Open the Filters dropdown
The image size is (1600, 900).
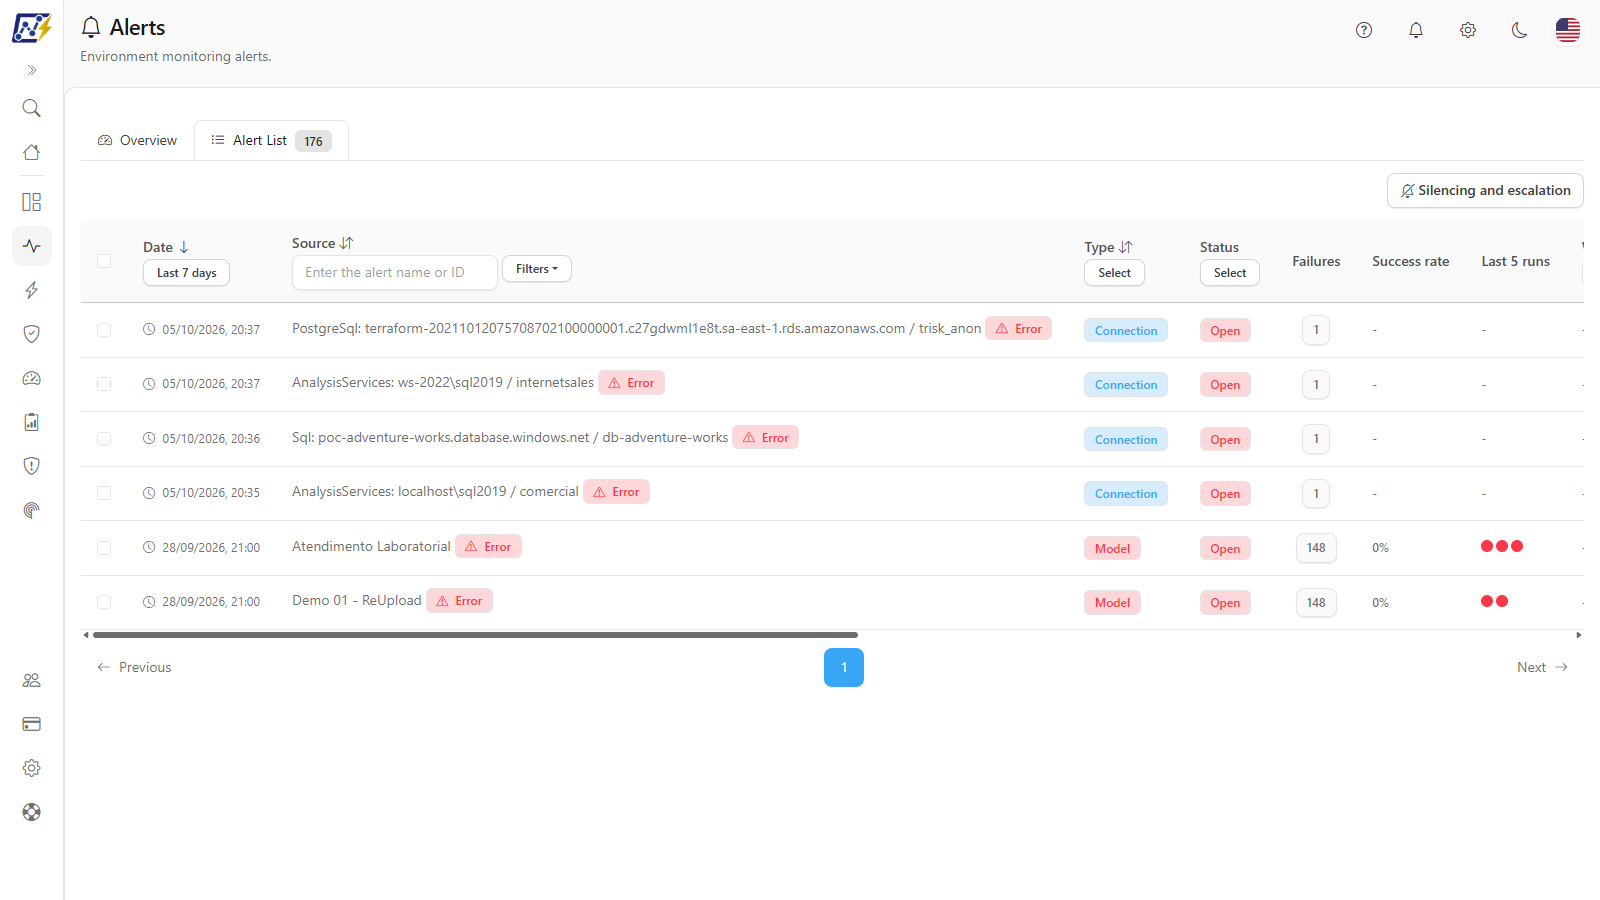tap(537, 269)
